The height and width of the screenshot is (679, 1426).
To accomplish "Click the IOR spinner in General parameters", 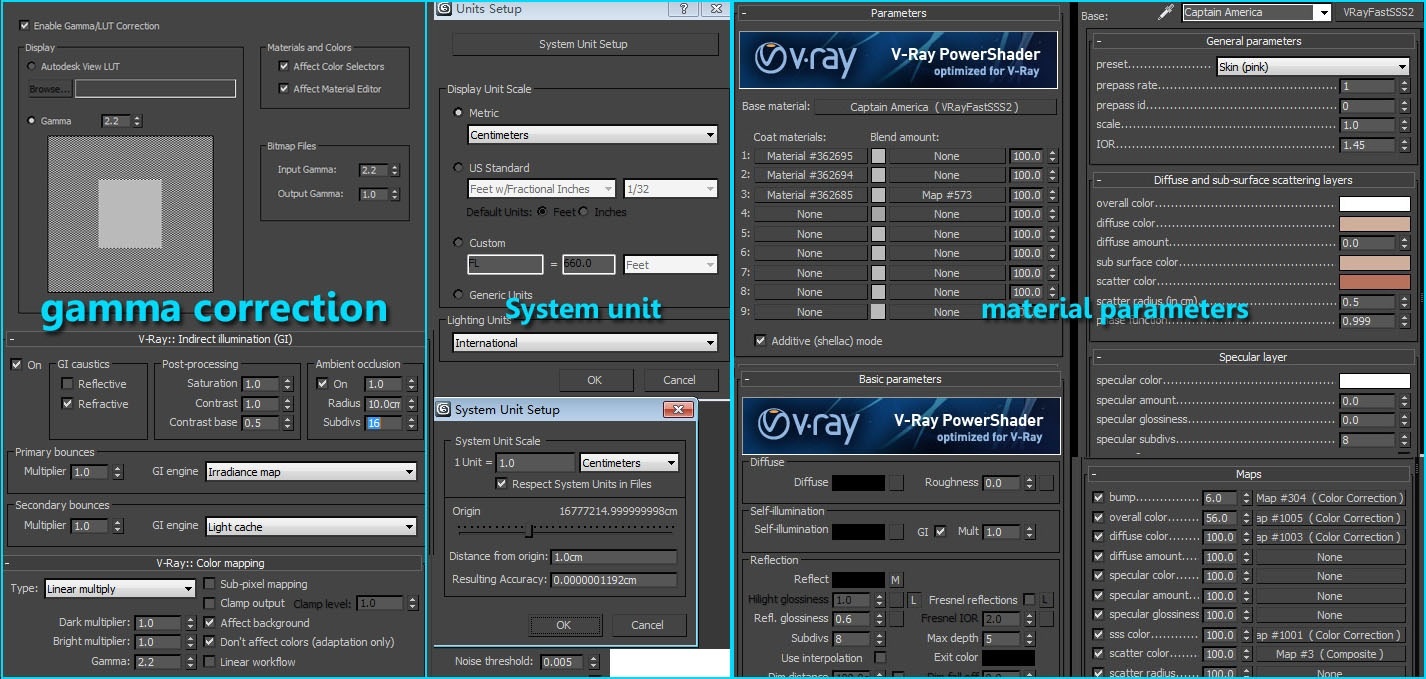I will coord(1404,145).
